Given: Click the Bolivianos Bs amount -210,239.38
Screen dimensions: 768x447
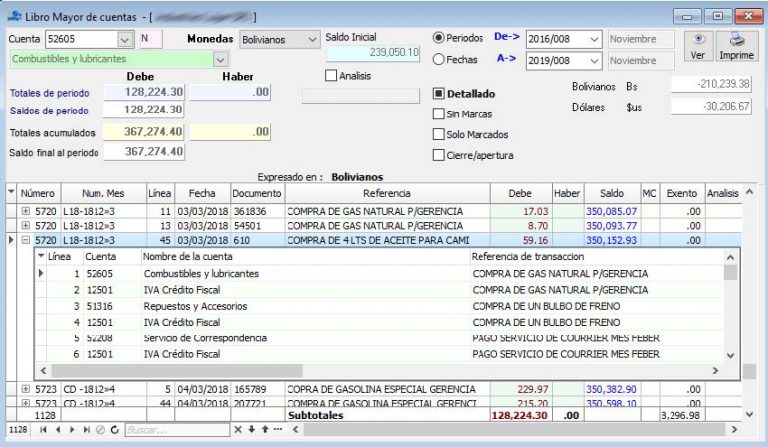Looking at the screenshot, I should pos(711,84).
